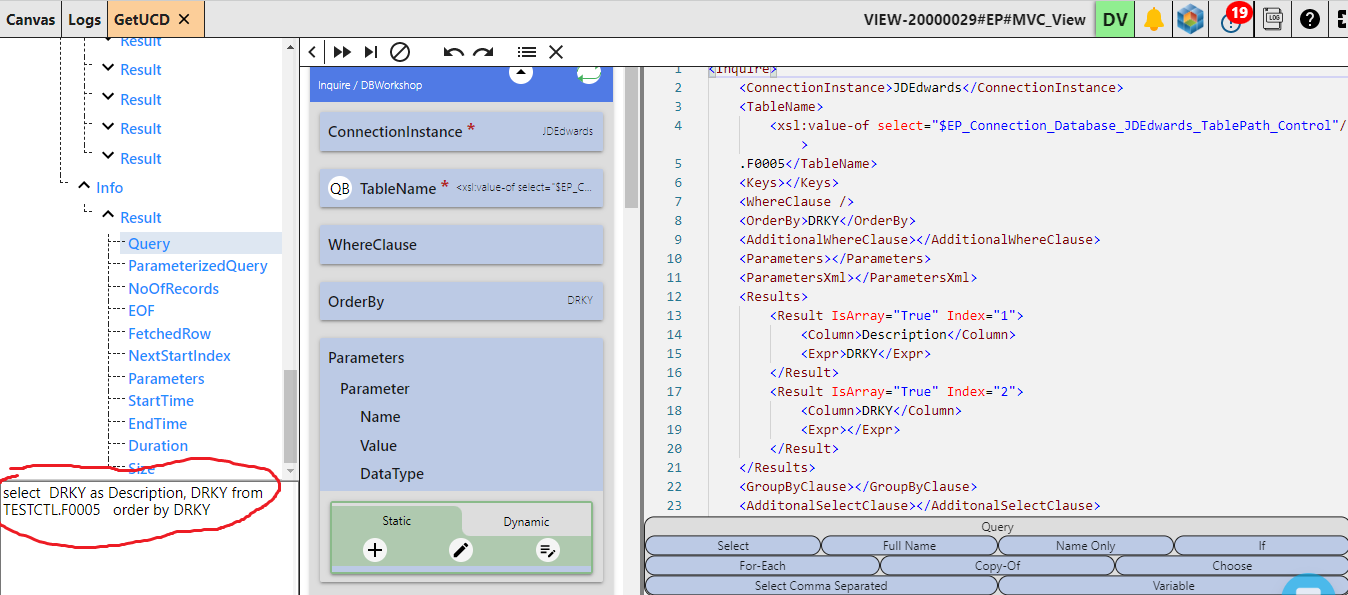Click the Full Name button
This screenshot has width=1348, height=595.
(909, 546)
